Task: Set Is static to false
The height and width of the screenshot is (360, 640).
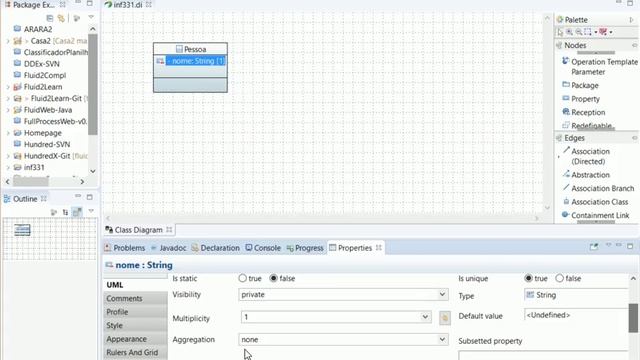Action: 273,278
